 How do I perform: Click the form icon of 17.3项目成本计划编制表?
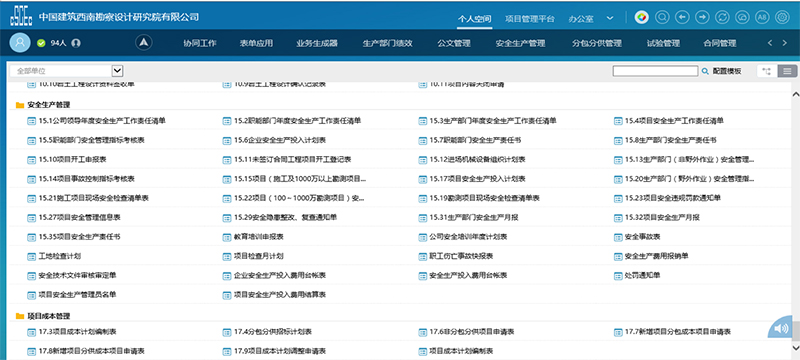click(31, 332)
